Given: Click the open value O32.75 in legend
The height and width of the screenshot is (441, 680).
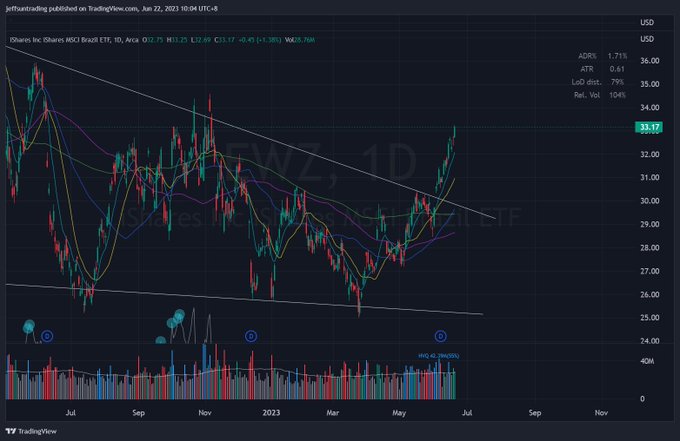Looking at the screenshot, I should point(153,40).
